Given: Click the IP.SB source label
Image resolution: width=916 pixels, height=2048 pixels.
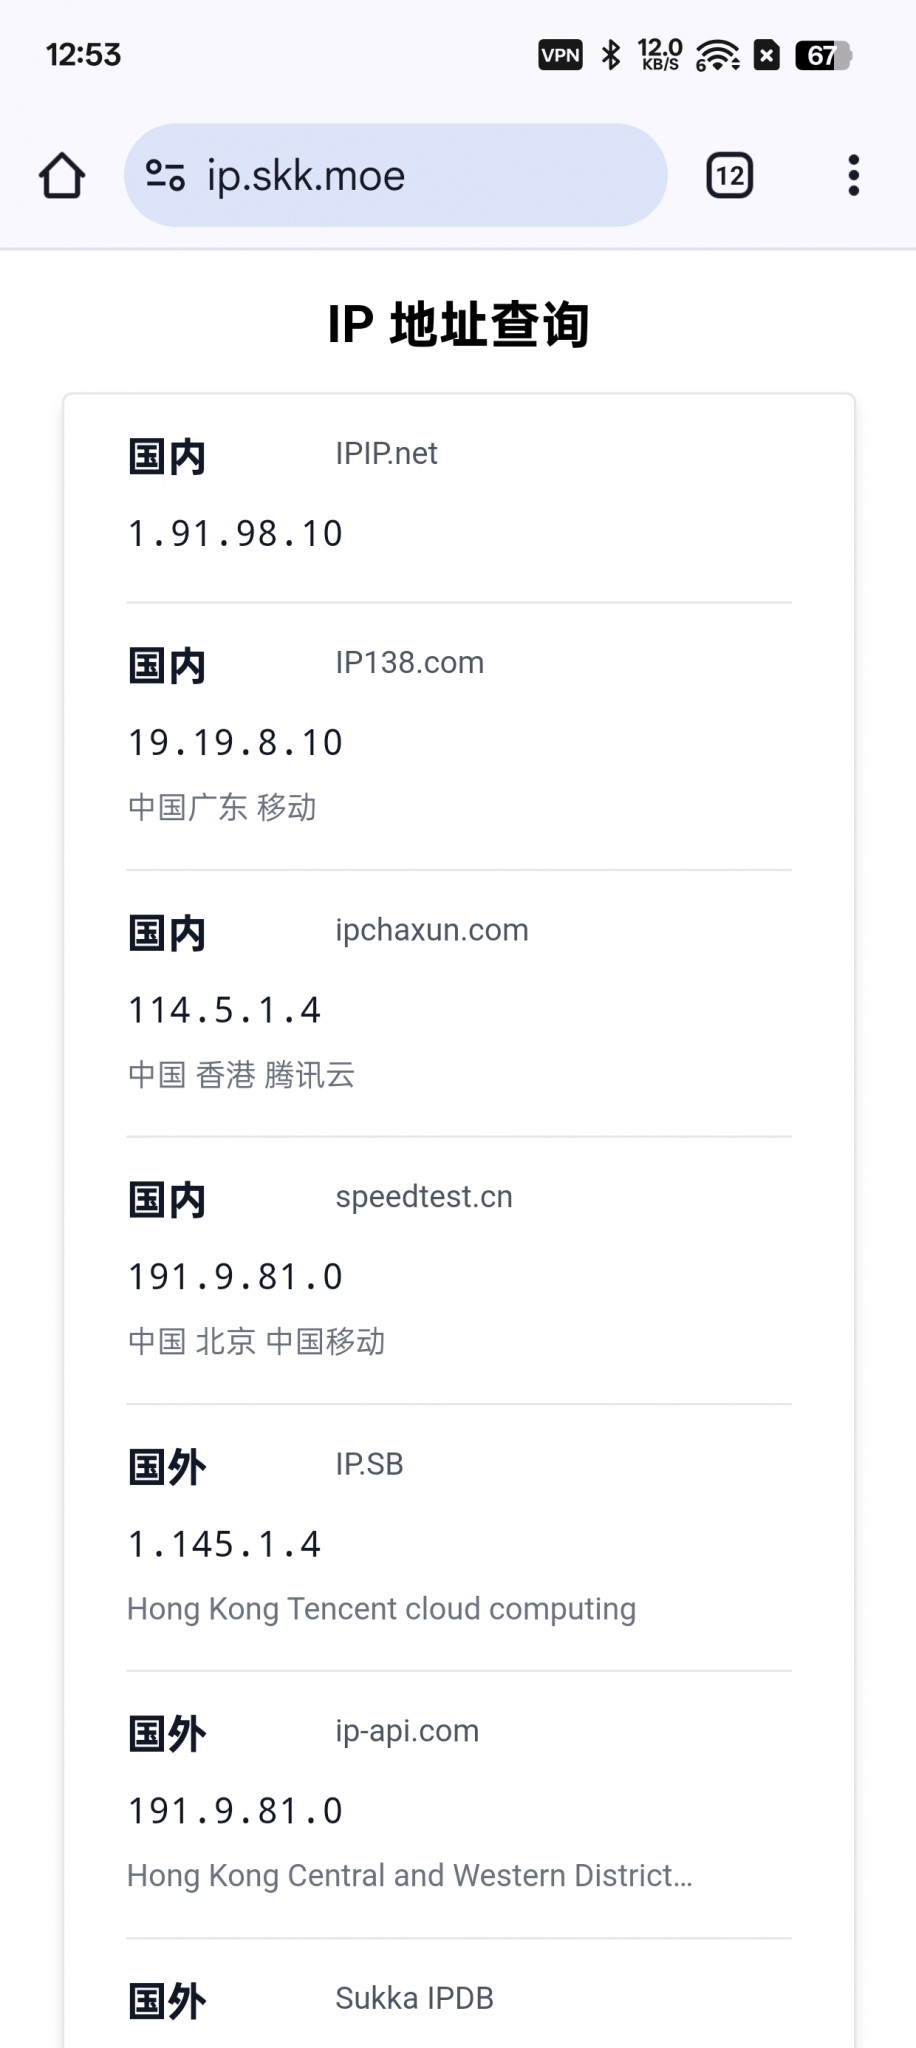Looking at the screenshot, I should 369,1464.
